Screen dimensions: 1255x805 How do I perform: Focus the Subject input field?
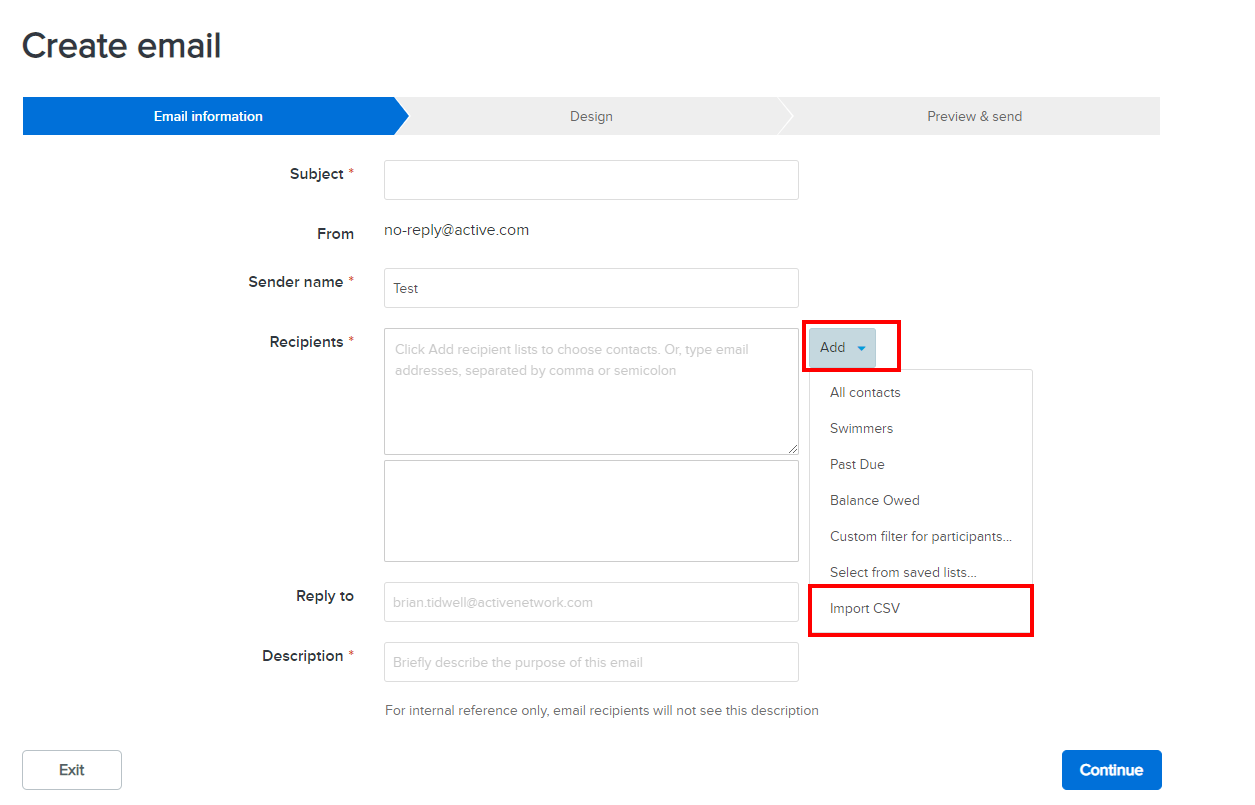pyautogui.click(x=591, y=180)
